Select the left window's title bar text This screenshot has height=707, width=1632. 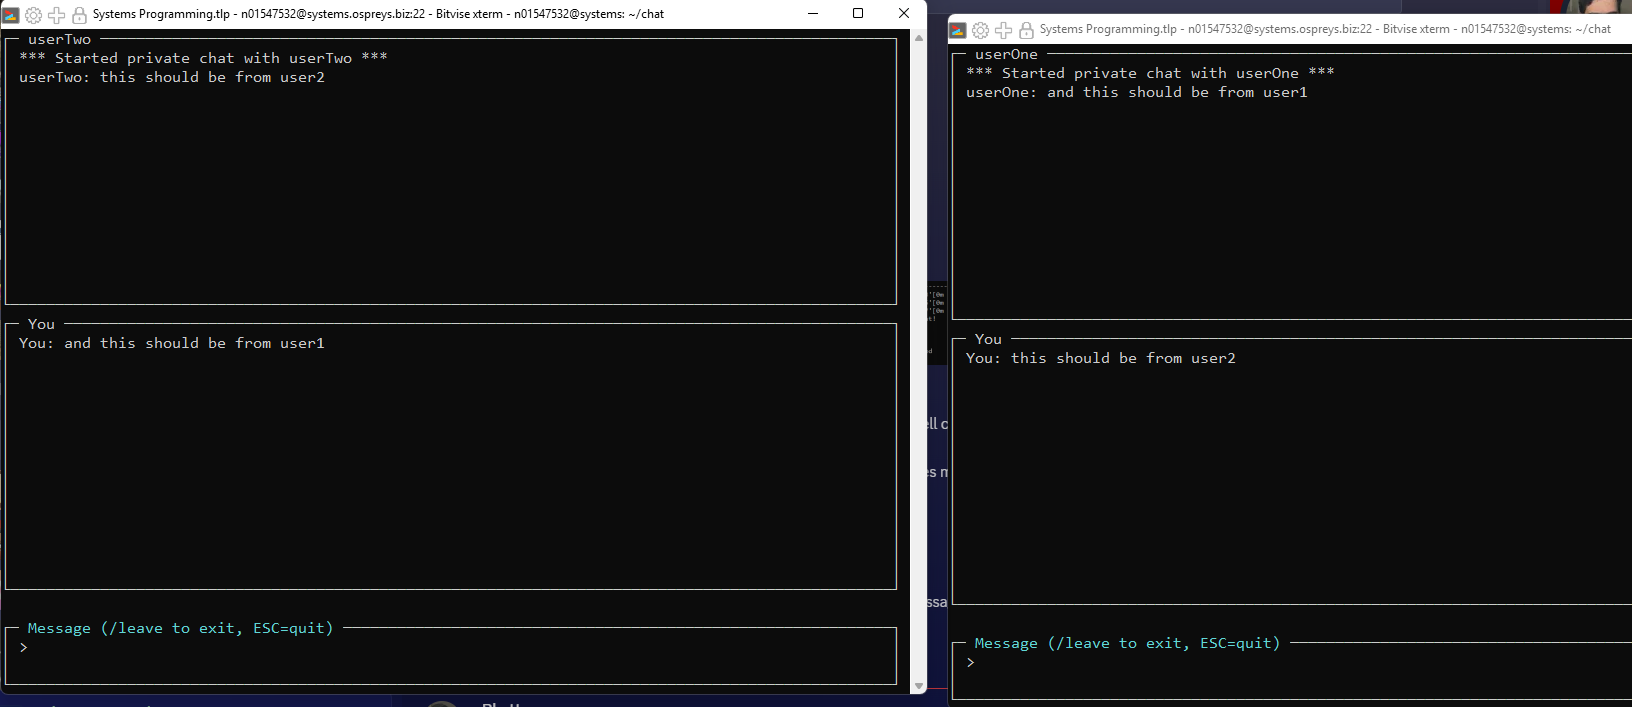(x=378, y=14)
